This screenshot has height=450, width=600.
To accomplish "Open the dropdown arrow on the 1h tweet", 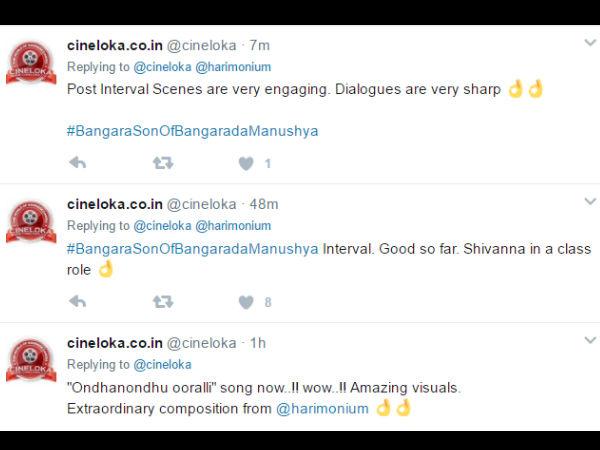I will pyautogui.click(x=590, y=340).
